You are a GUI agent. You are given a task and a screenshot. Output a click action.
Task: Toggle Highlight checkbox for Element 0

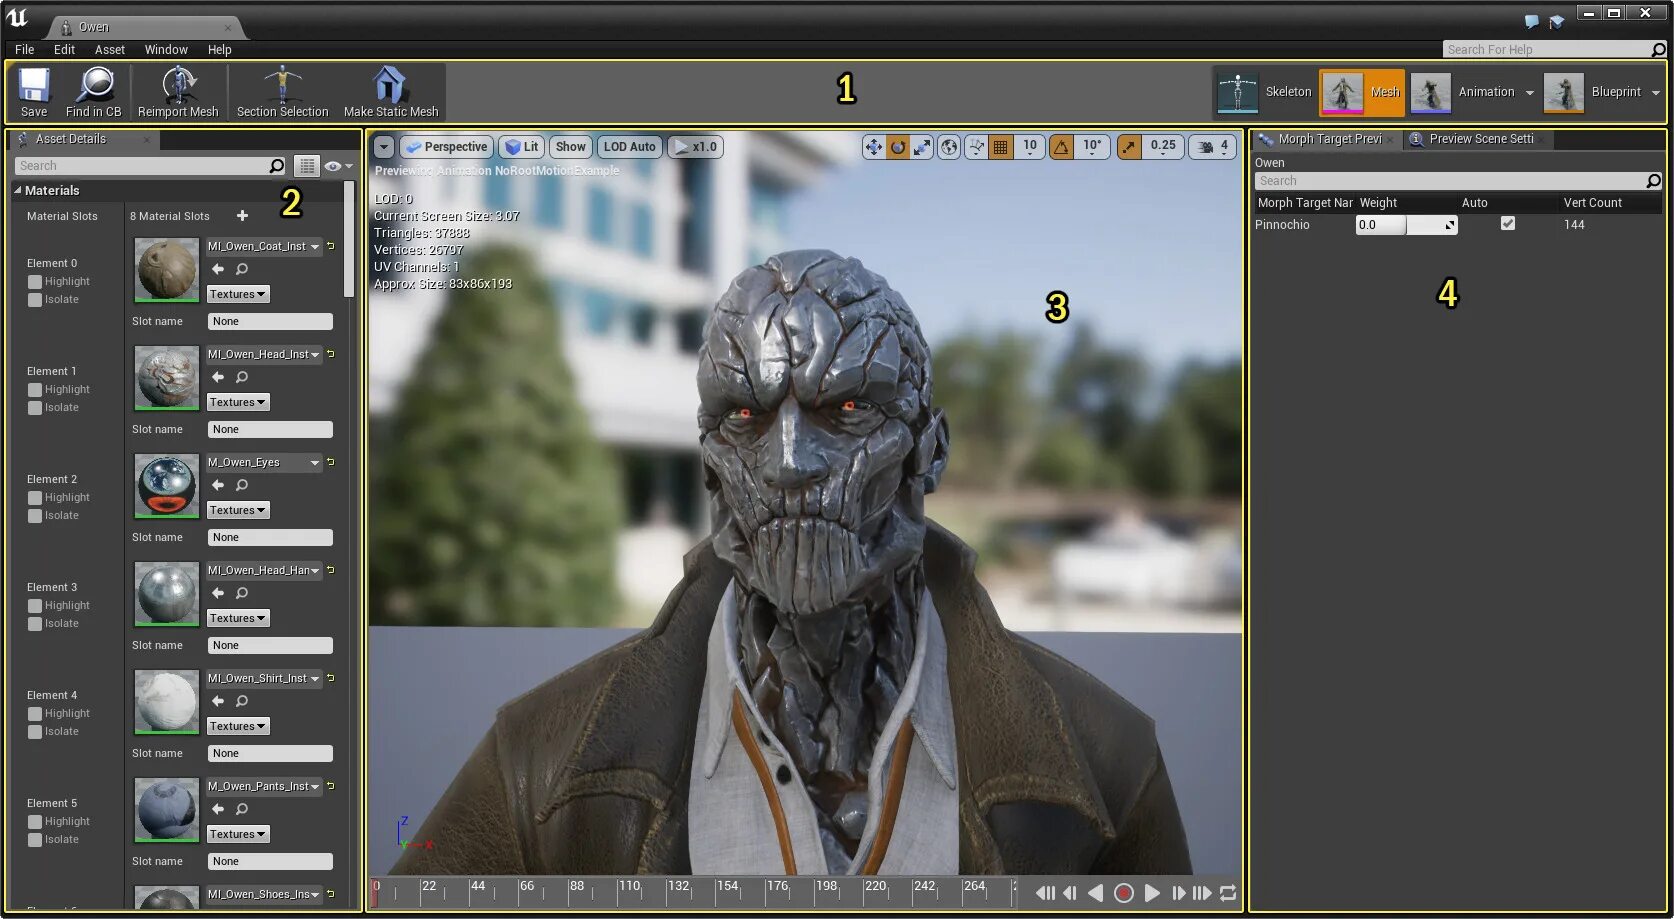(35, 282)
